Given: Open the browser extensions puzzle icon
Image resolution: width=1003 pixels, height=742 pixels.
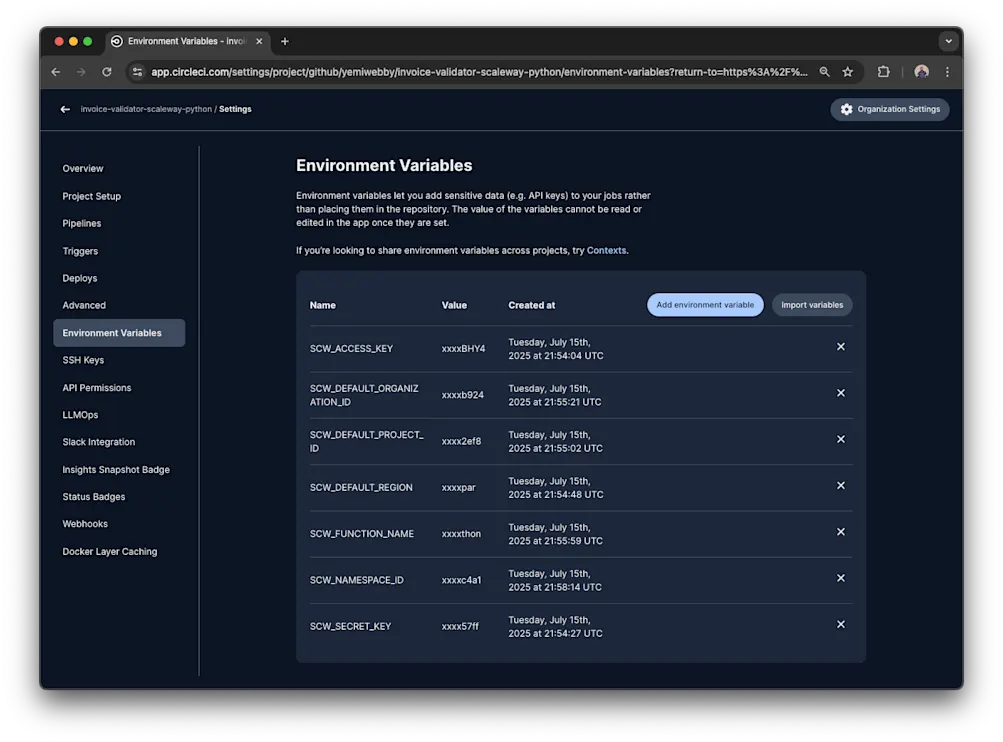Looking at the screenshot, I should (883, 71).
